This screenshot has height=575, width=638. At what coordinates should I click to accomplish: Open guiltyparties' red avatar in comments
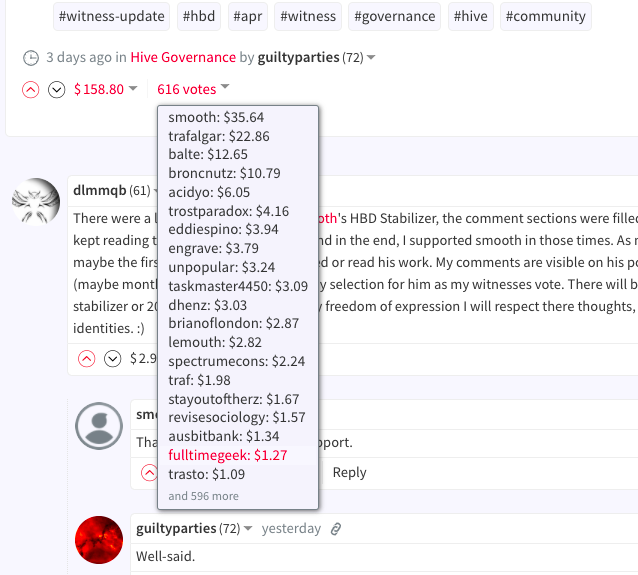[99, 540]
